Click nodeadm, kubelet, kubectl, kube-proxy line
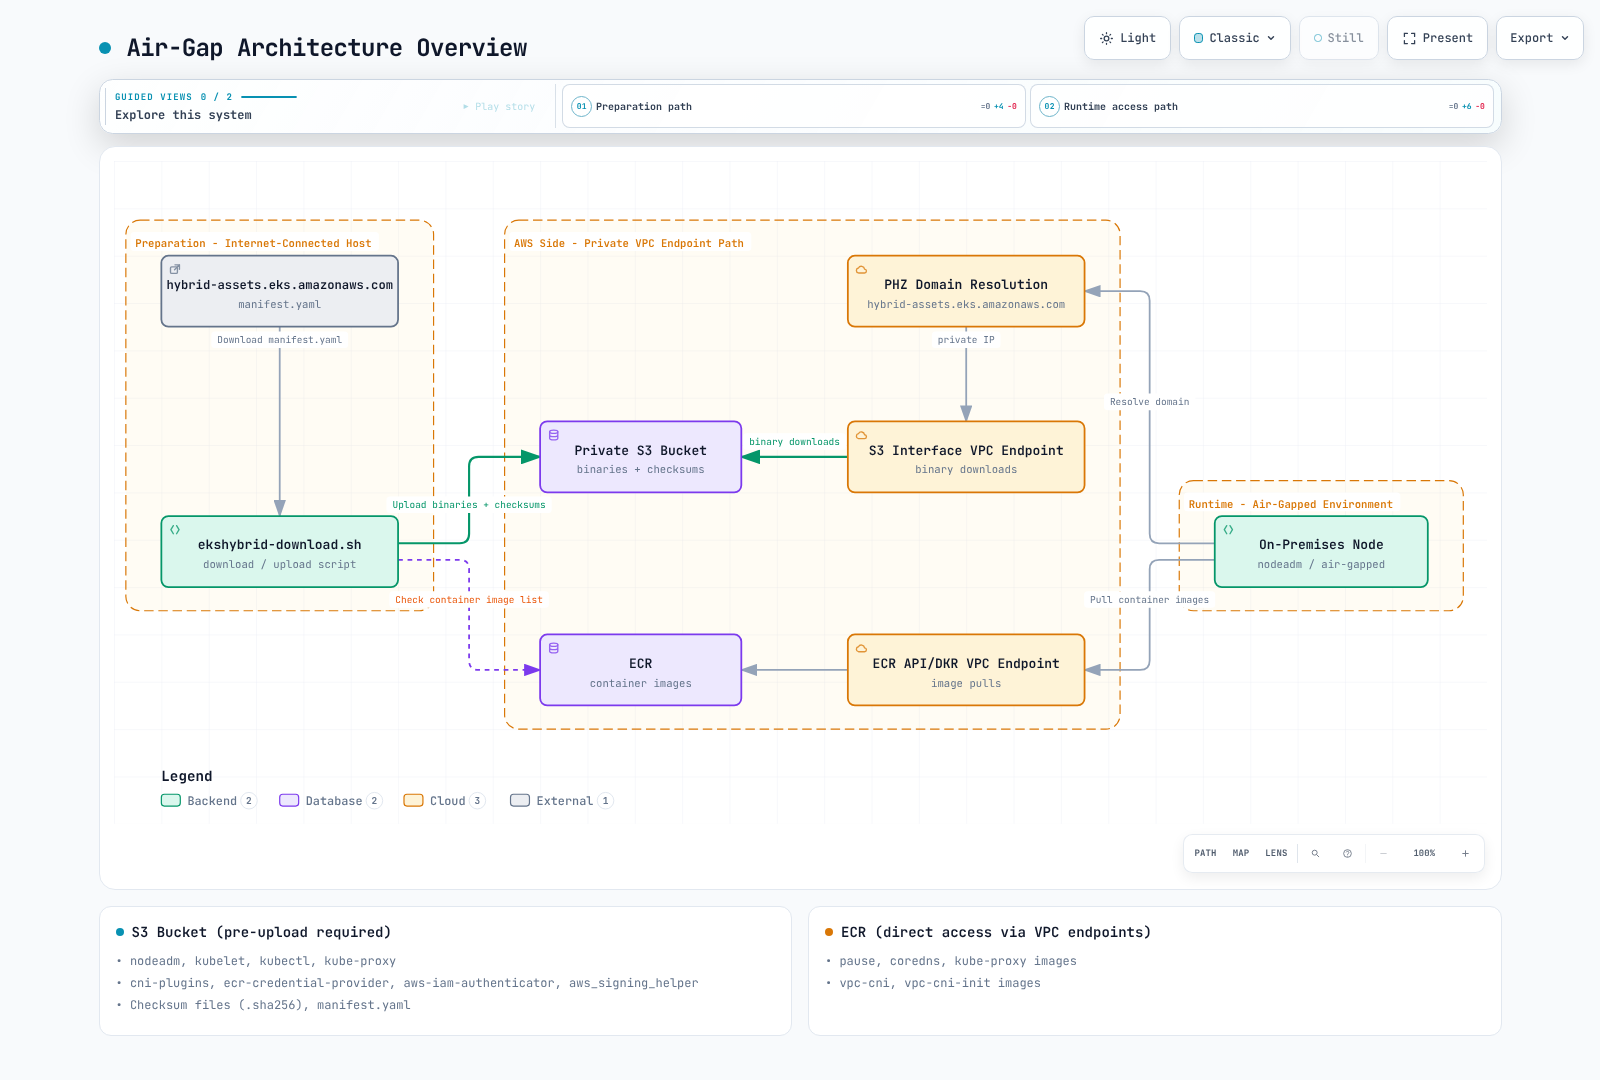 pyautogui.click(x=263, y=961)
